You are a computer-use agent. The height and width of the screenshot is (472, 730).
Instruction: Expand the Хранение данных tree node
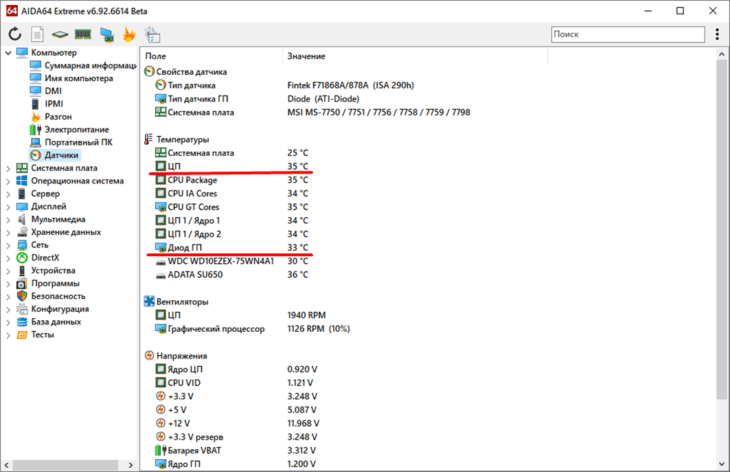click(8, 232)
